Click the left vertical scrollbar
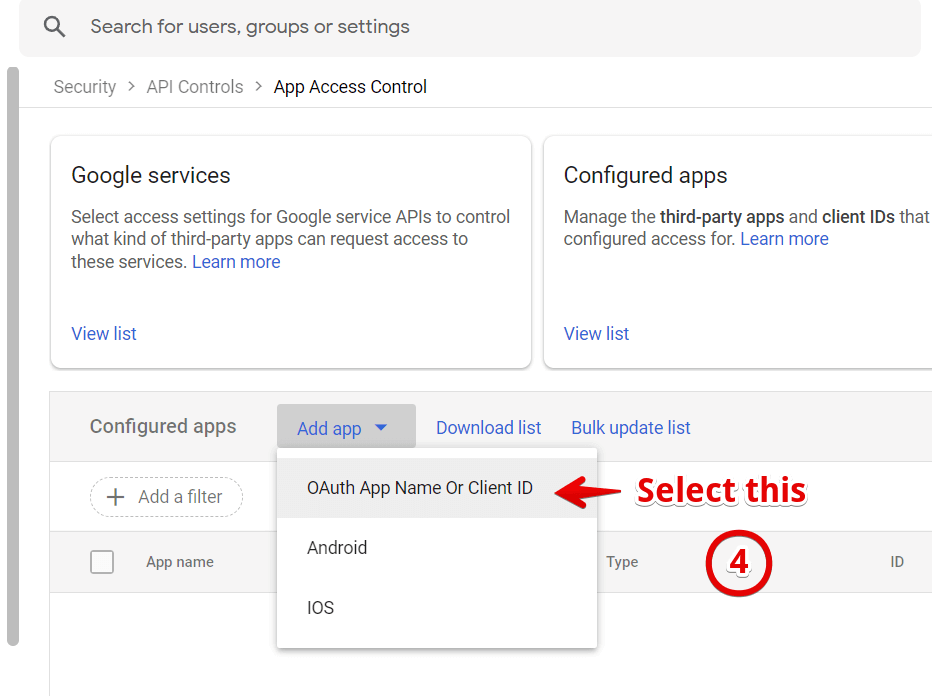Screen dimensions: 932x696 (12, 350)
